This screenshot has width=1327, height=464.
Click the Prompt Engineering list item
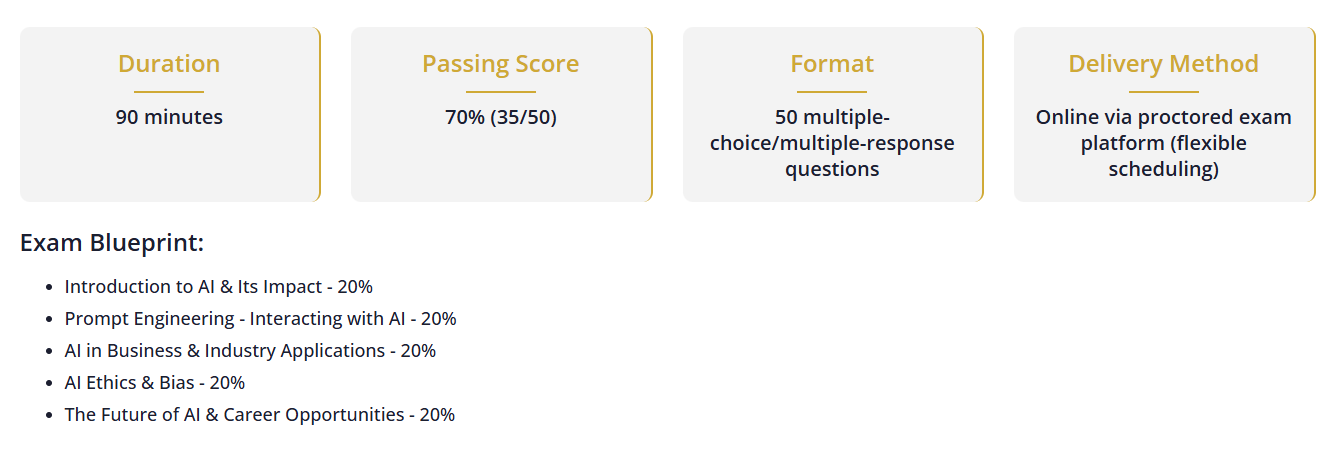260,318
